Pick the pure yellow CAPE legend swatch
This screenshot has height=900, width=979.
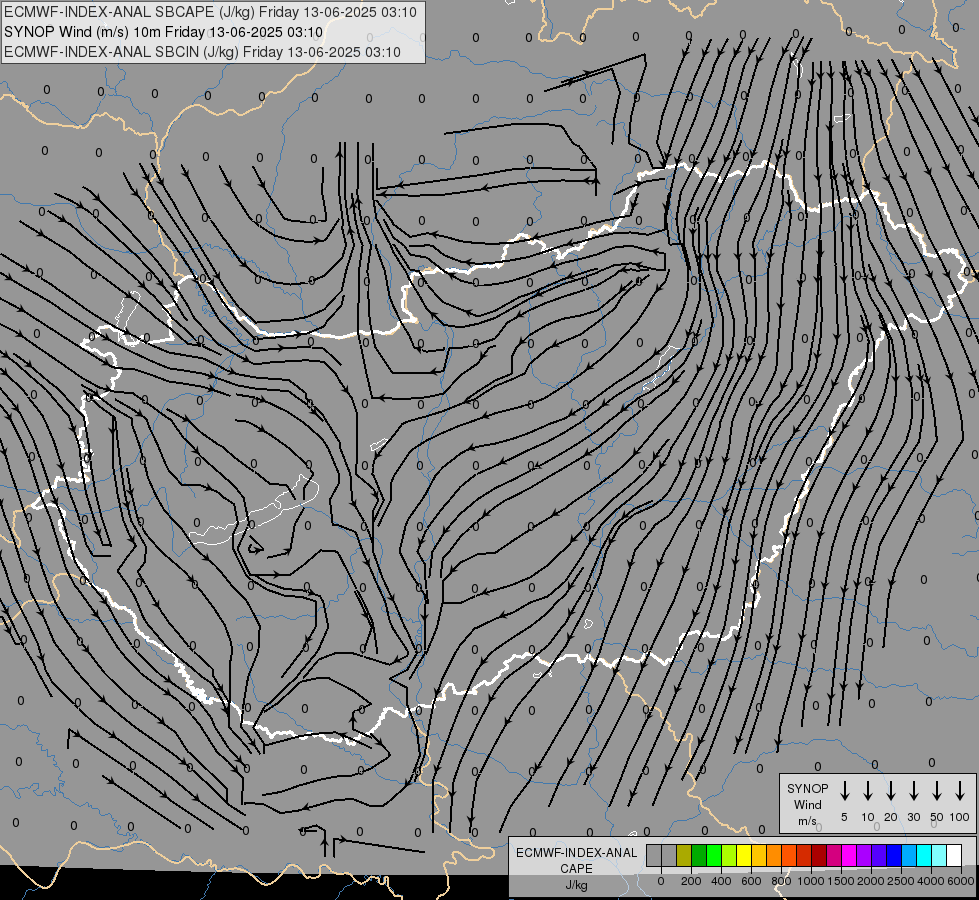(744, 855)
